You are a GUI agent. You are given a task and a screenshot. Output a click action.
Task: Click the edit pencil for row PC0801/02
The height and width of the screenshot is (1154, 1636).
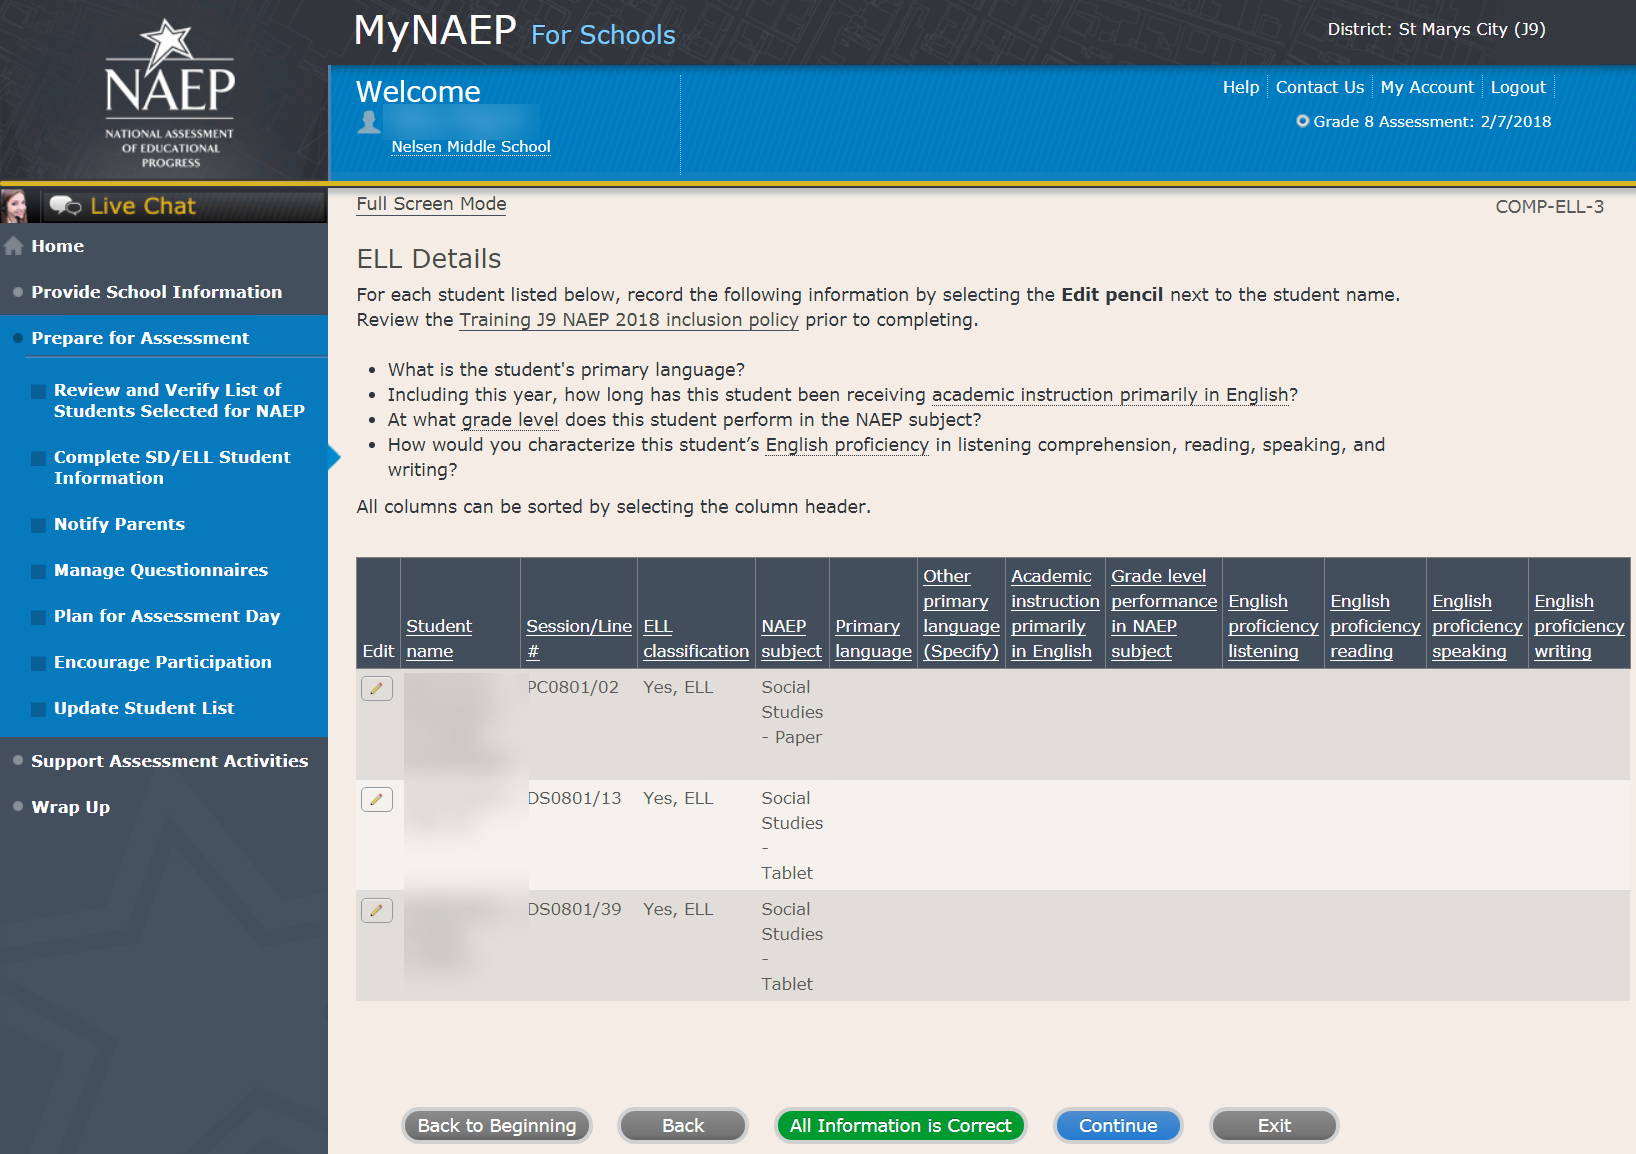click(x=377, y=688)
